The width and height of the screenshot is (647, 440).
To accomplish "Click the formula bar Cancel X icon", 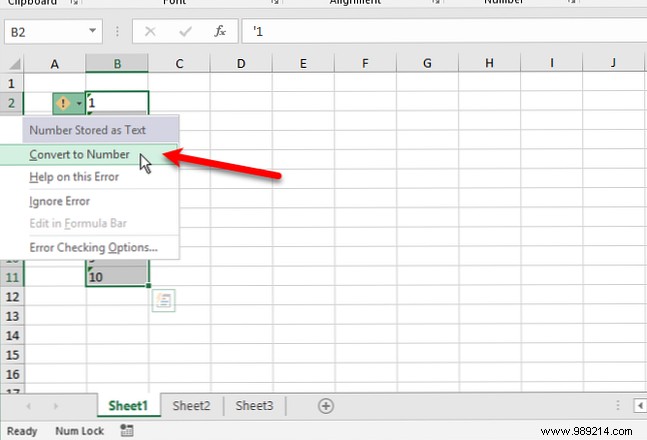I will [150, 31].
